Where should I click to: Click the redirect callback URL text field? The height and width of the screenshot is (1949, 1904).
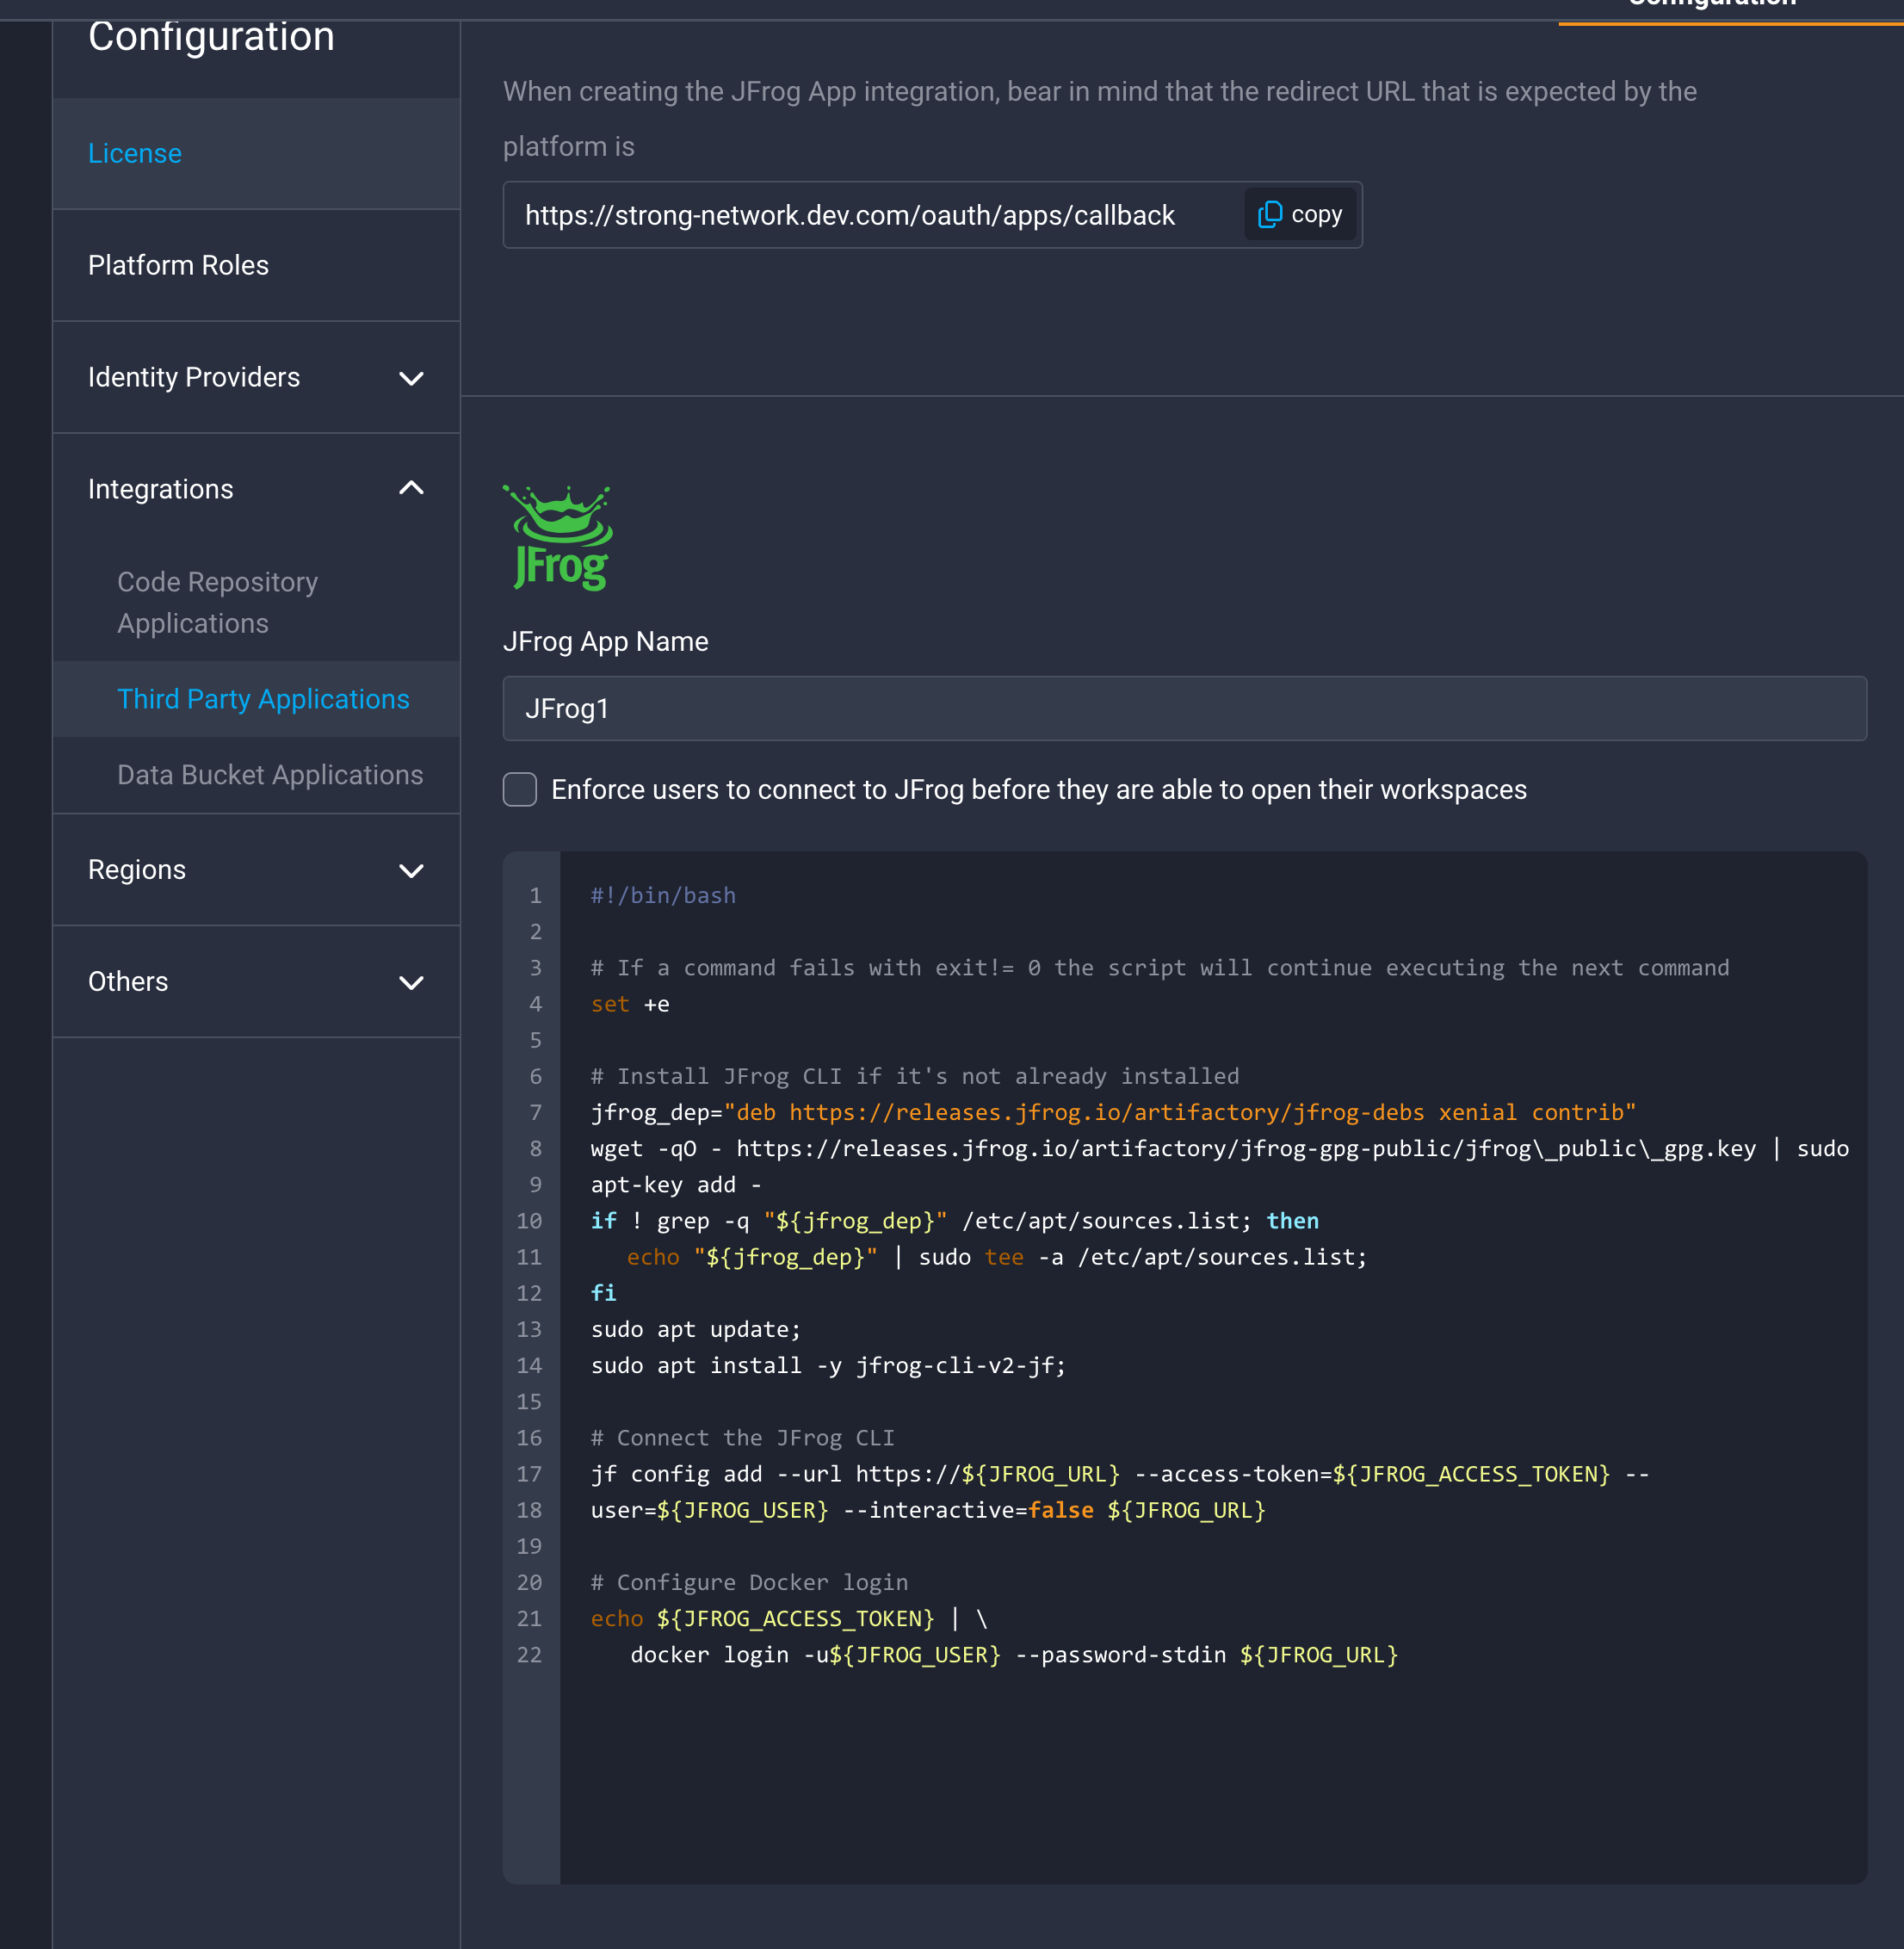click(850, 215)
